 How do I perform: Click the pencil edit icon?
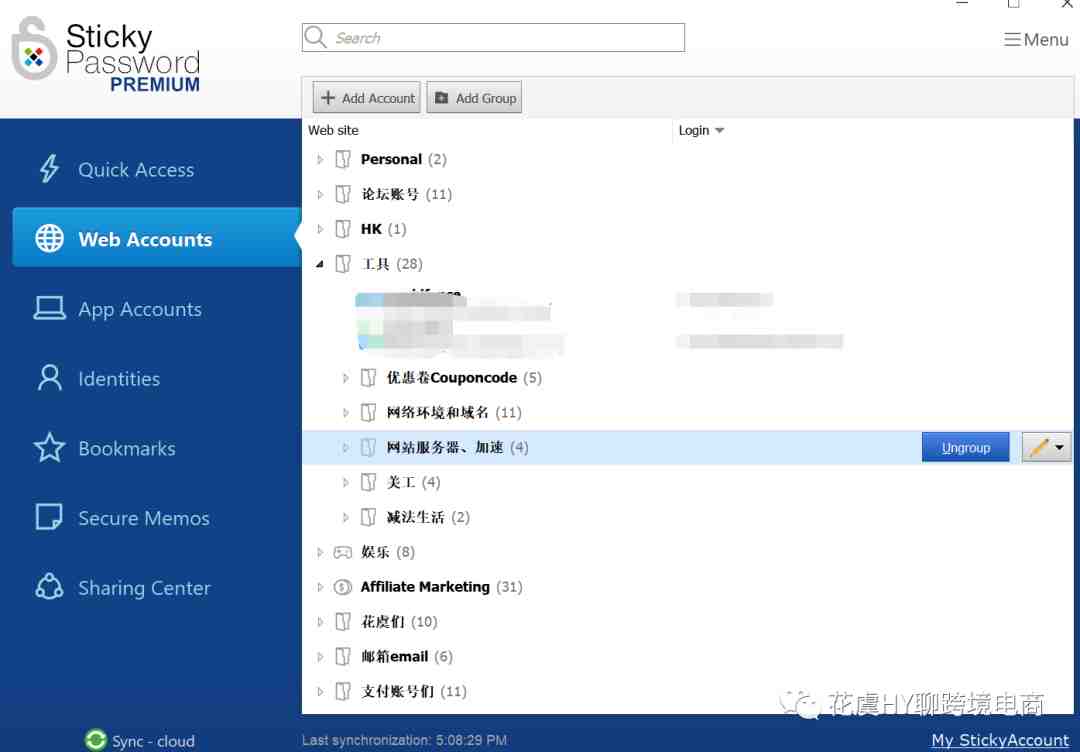pyautogui.click(x=1038, y=448)
